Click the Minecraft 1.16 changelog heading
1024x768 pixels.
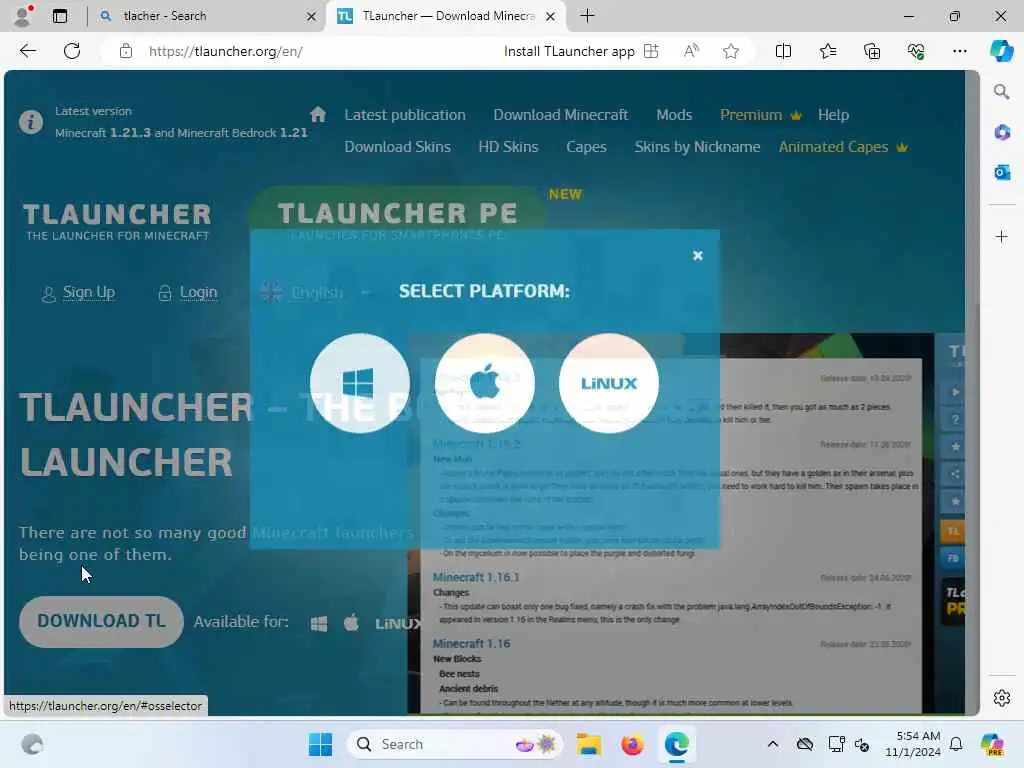click(472, 644)
